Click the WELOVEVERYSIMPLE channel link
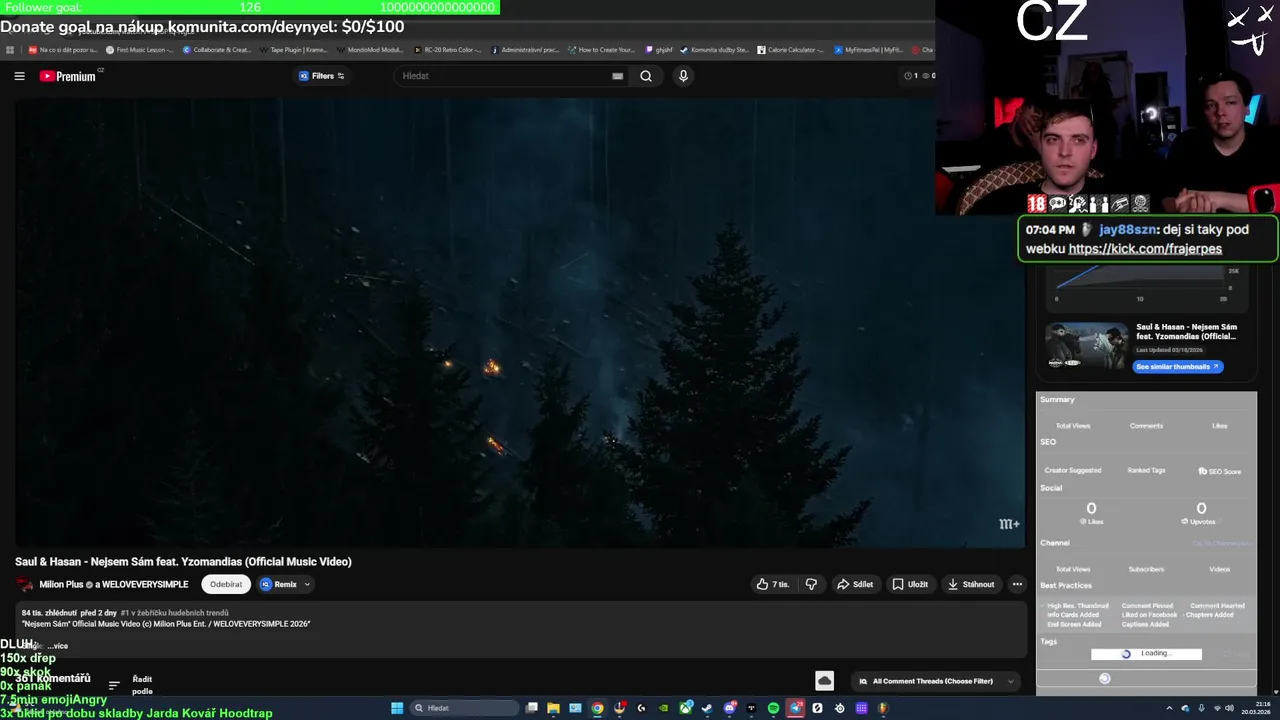Viewport: 1280px width, 720px height. [145, 584]
